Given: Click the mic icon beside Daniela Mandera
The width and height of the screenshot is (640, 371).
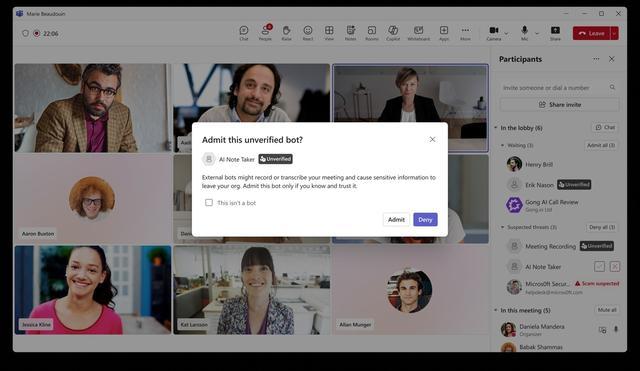Looking at the screenshot, I should 616,329.
